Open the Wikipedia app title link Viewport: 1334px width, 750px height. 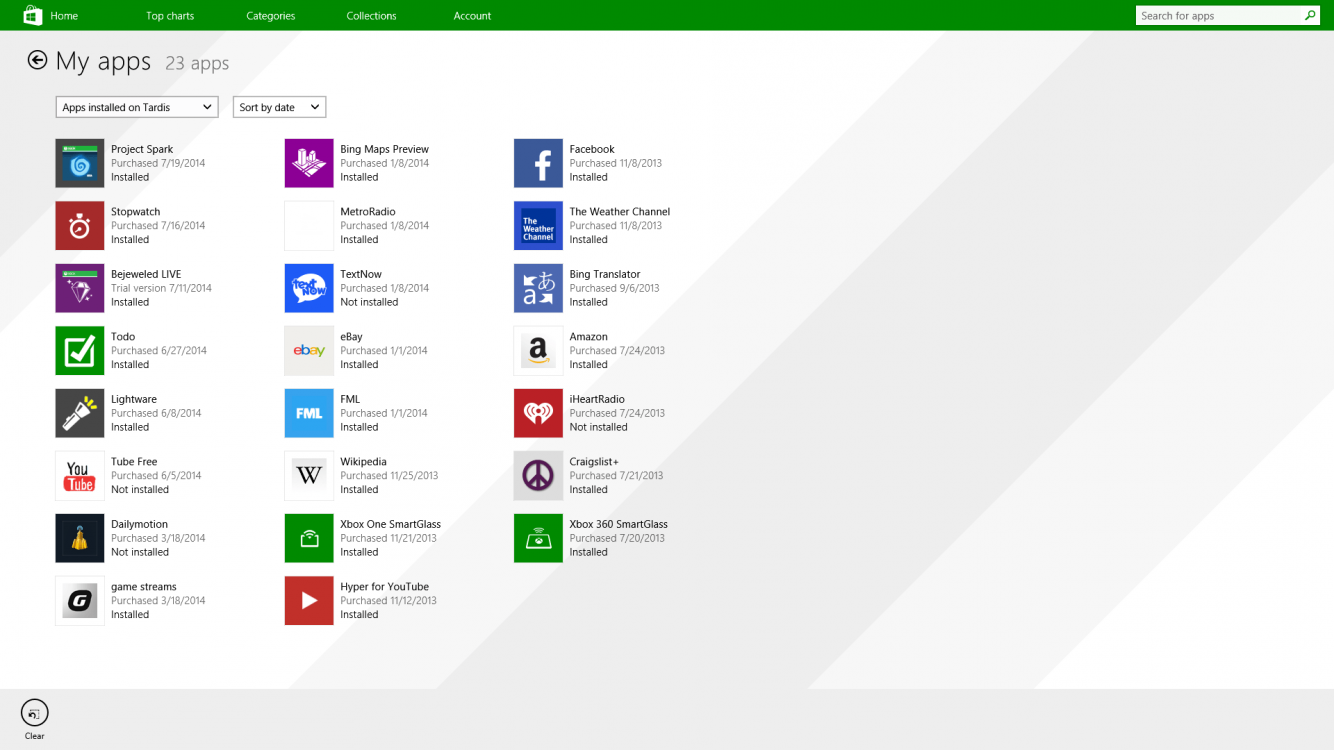(x=363, y=462)
